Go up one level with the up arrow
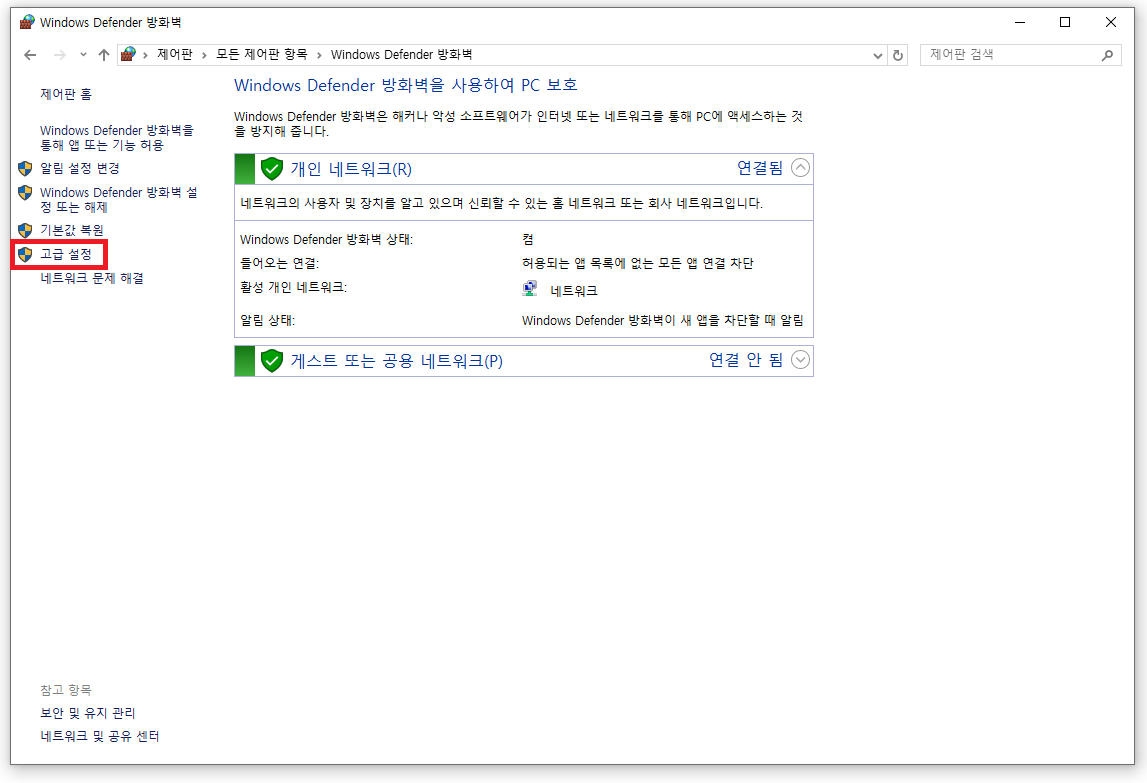Viewport: 1147px width, 783px height. pos(104,55)
